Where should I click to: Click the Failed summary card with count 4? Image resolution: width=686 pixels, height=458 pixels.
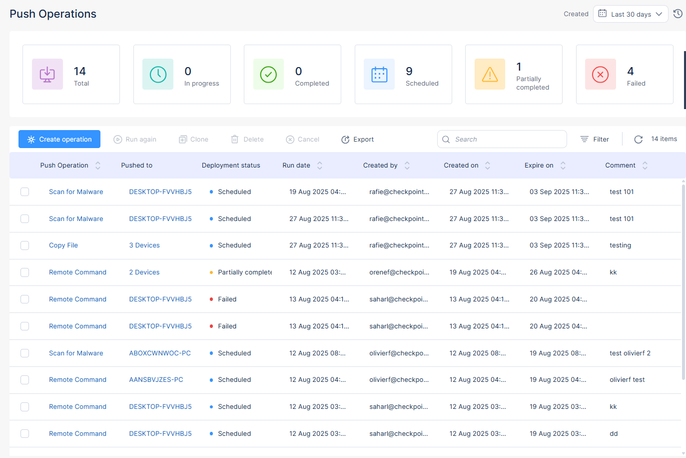(624, 74)
